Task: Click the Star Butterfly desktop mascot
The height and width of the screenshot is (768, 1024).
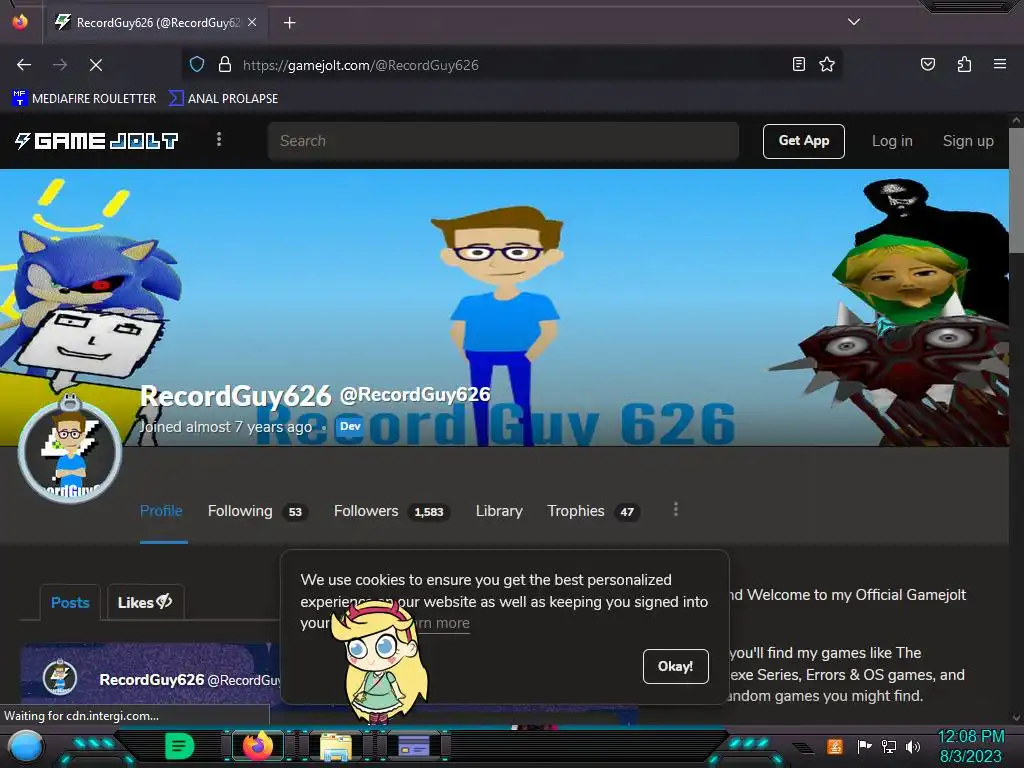Action: click(x=380, y=660)
